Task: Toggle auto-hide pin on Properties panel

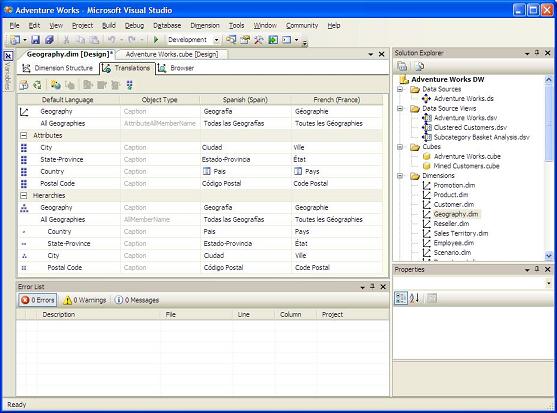Action: [x=537, y=269]
